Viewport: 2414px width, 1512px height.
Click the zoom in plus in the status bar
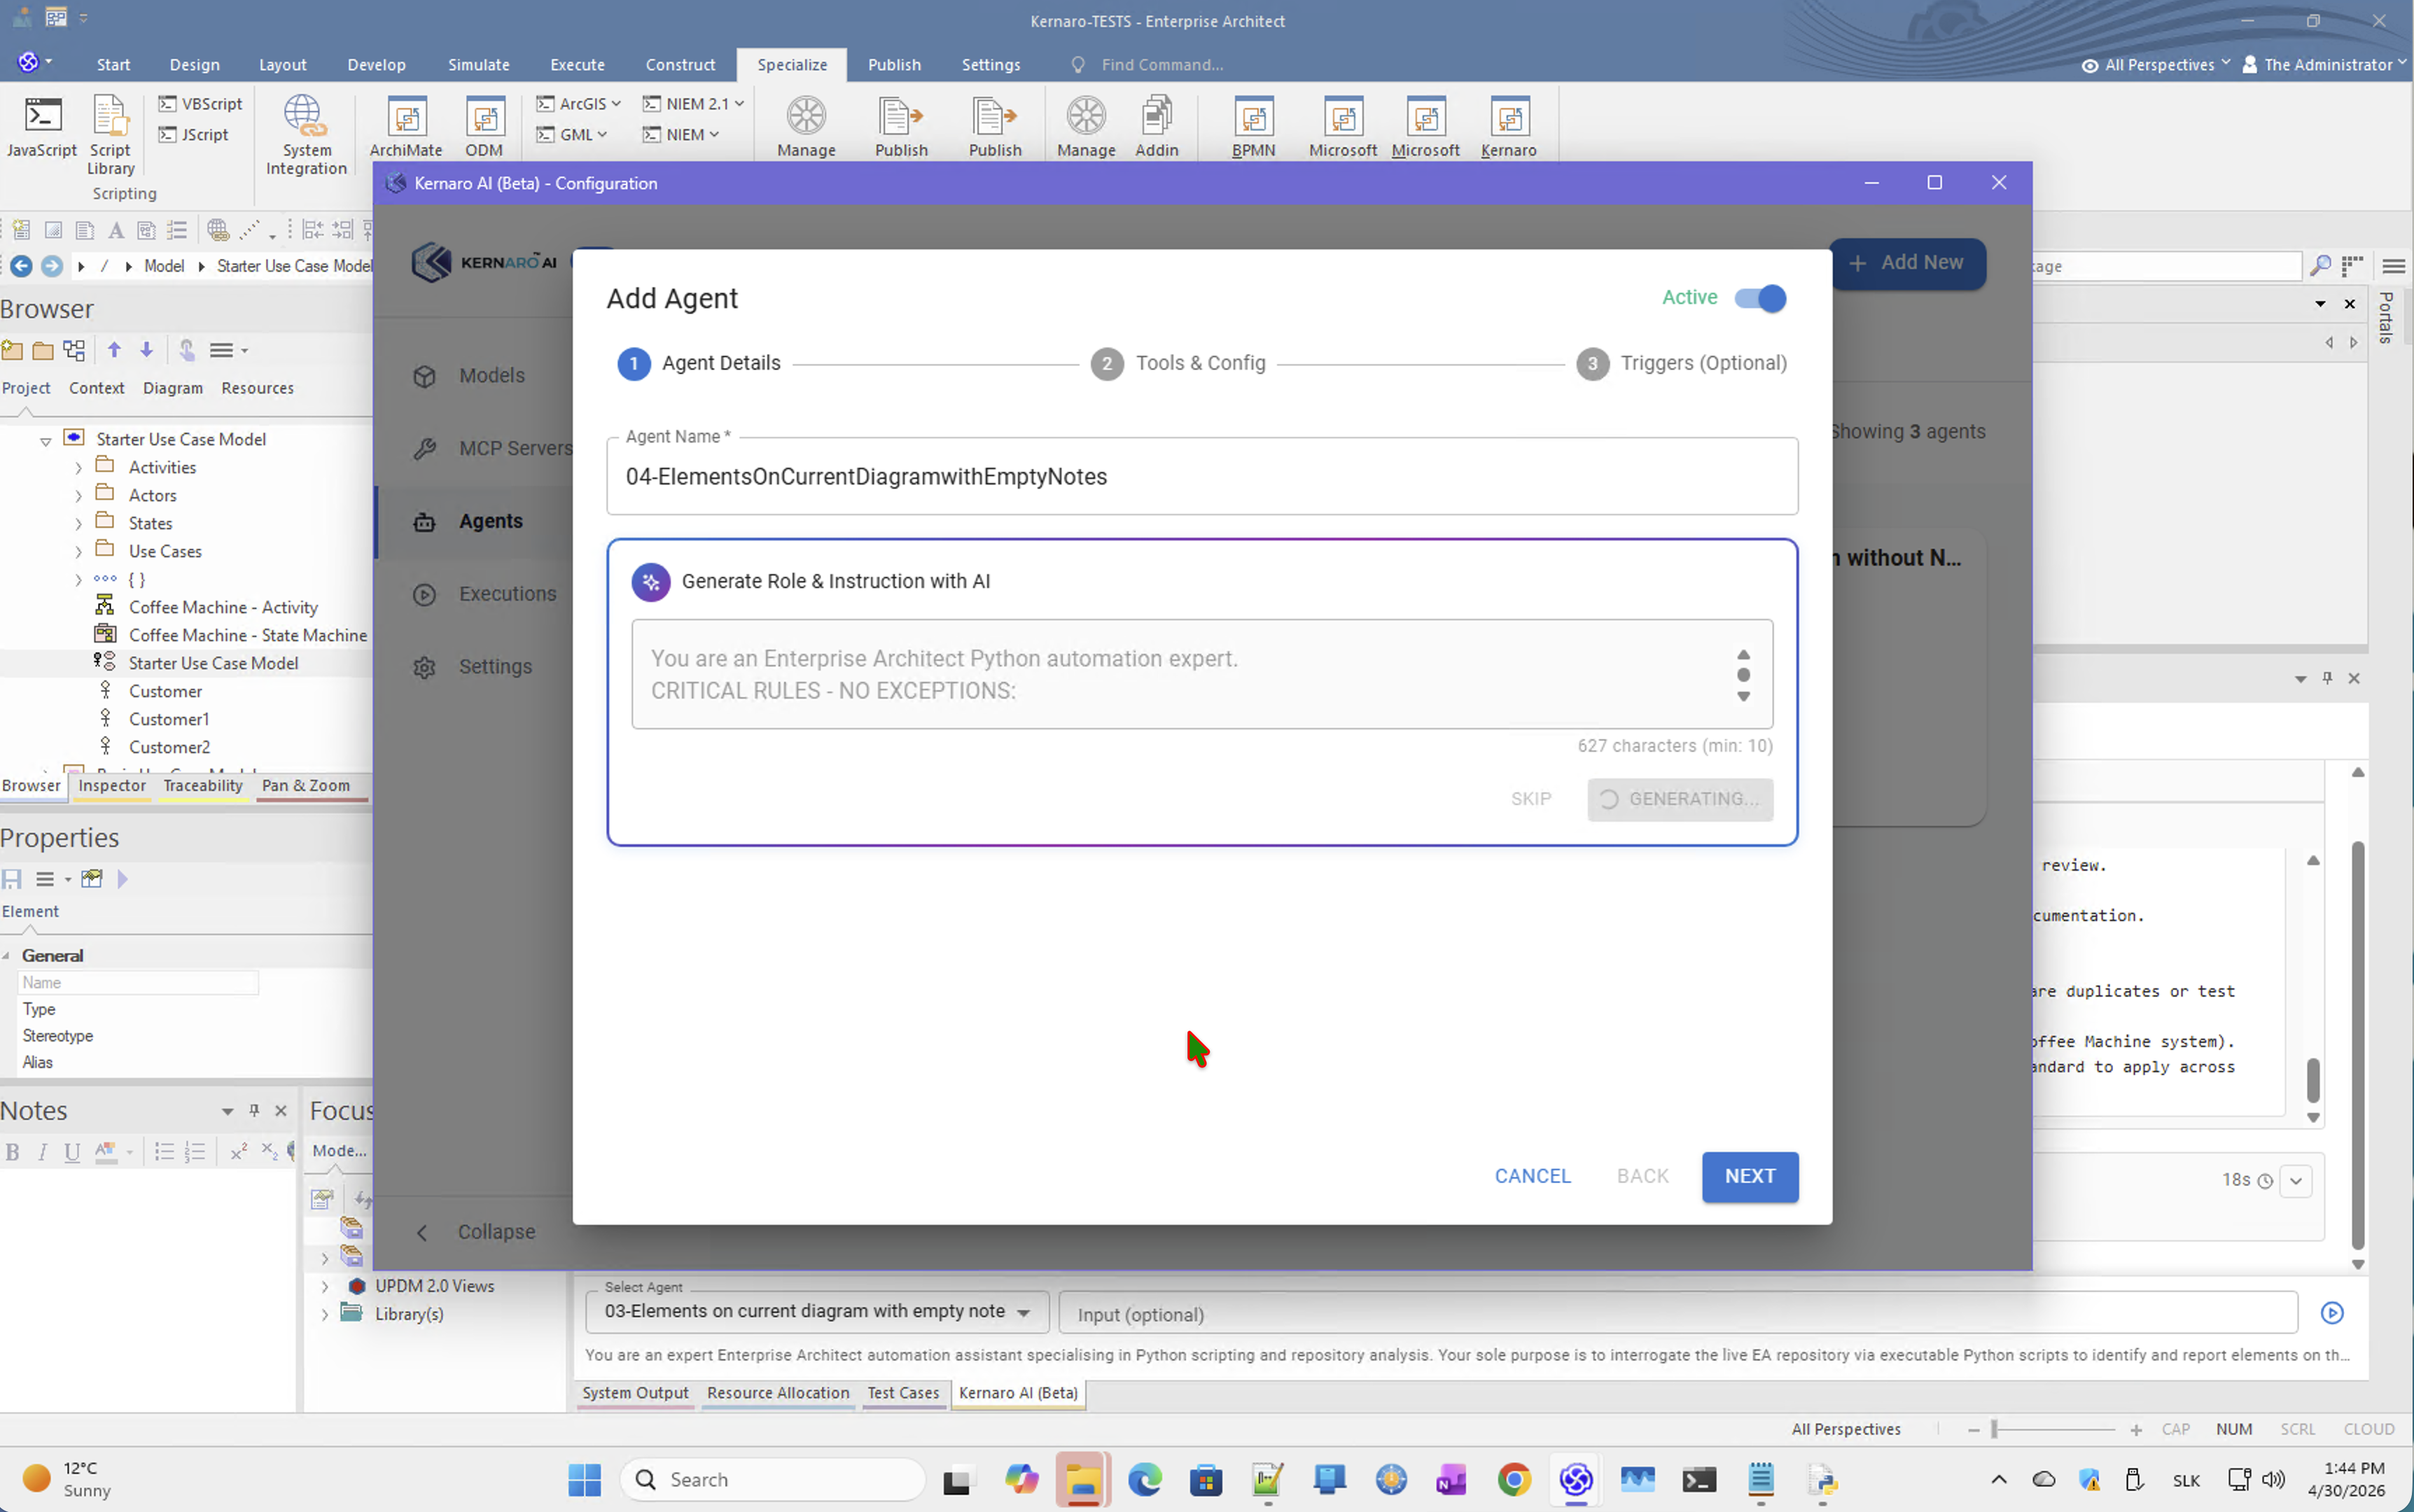pyautogui.click(x=2135, y=1430)
